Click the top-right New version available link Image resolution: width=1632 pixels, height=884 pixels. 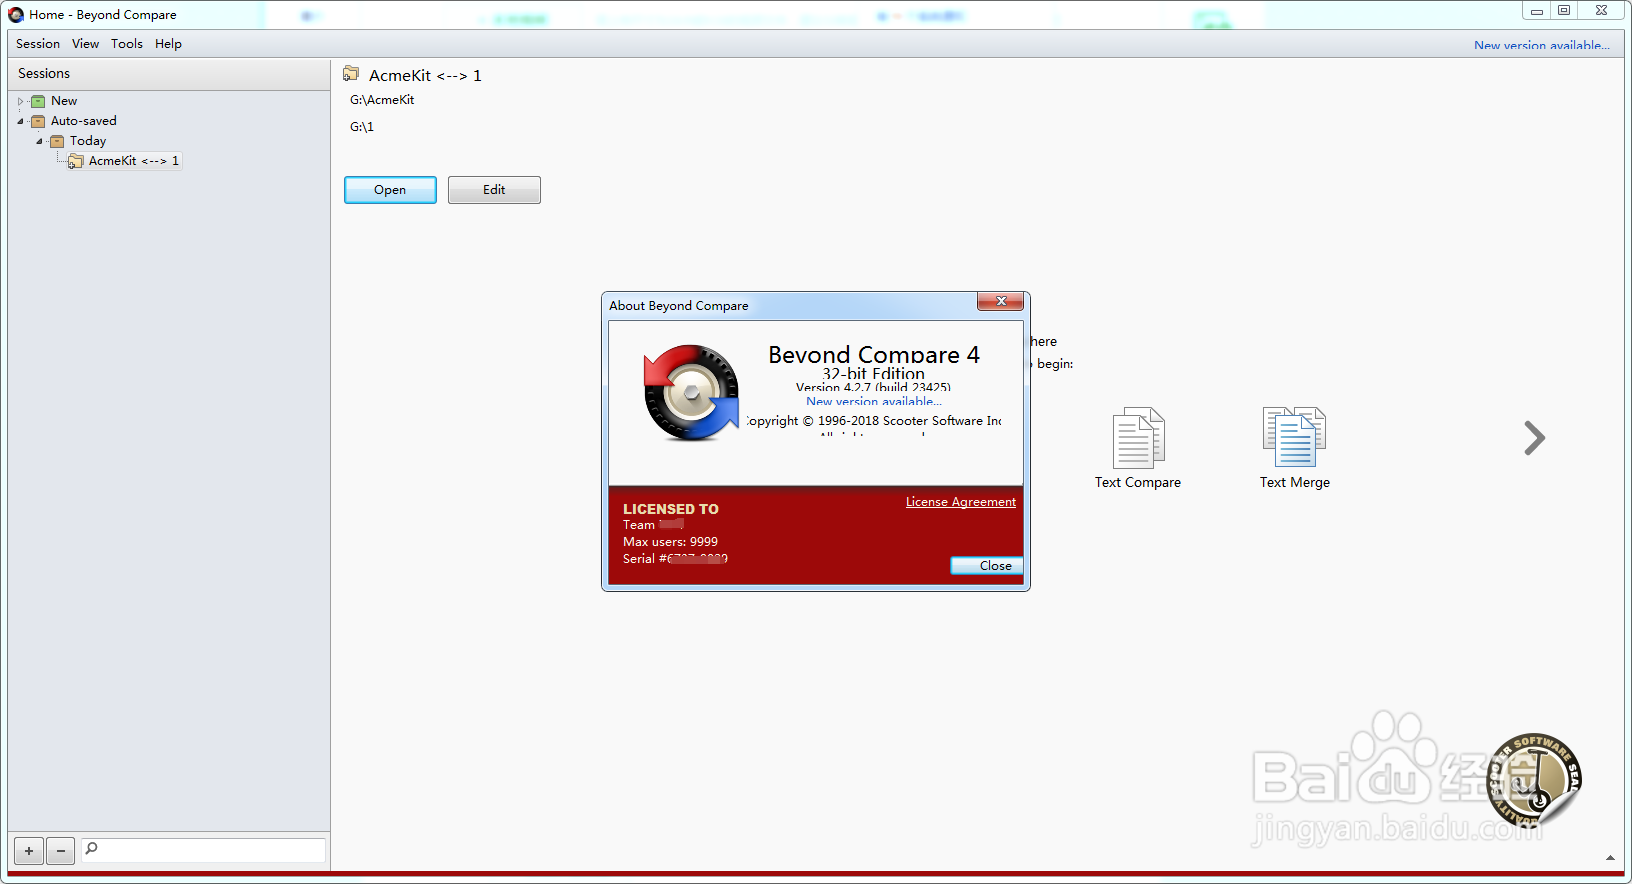(x=1541, y=45)
